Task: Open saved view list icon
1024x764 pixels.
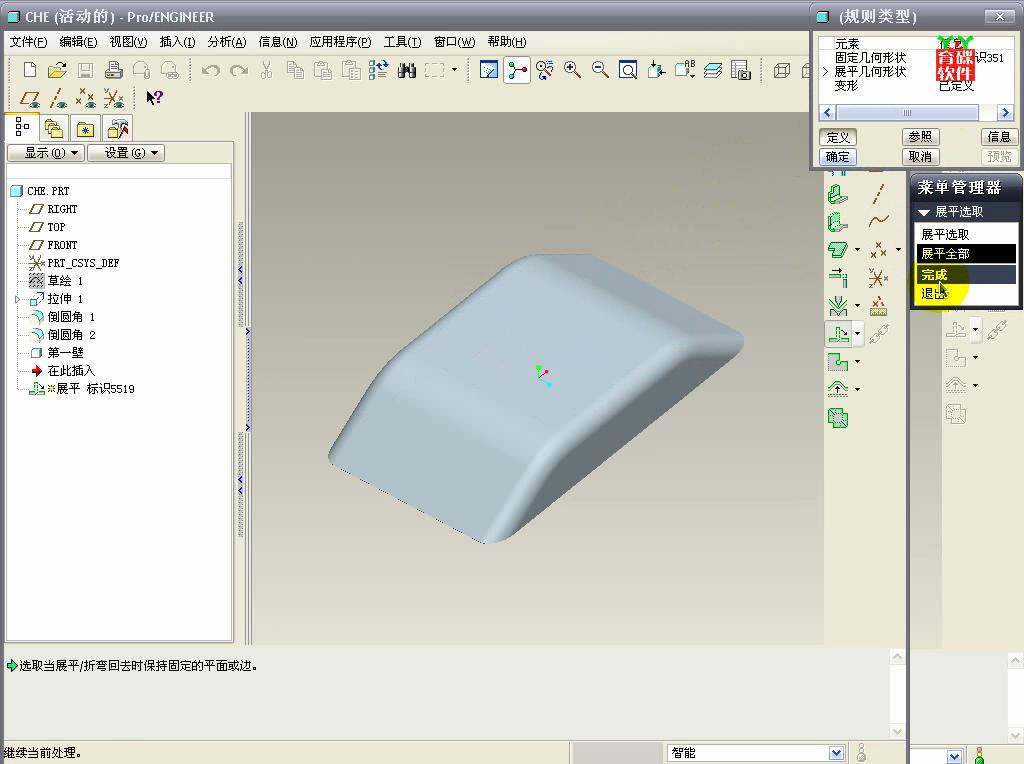Action: 684,70
